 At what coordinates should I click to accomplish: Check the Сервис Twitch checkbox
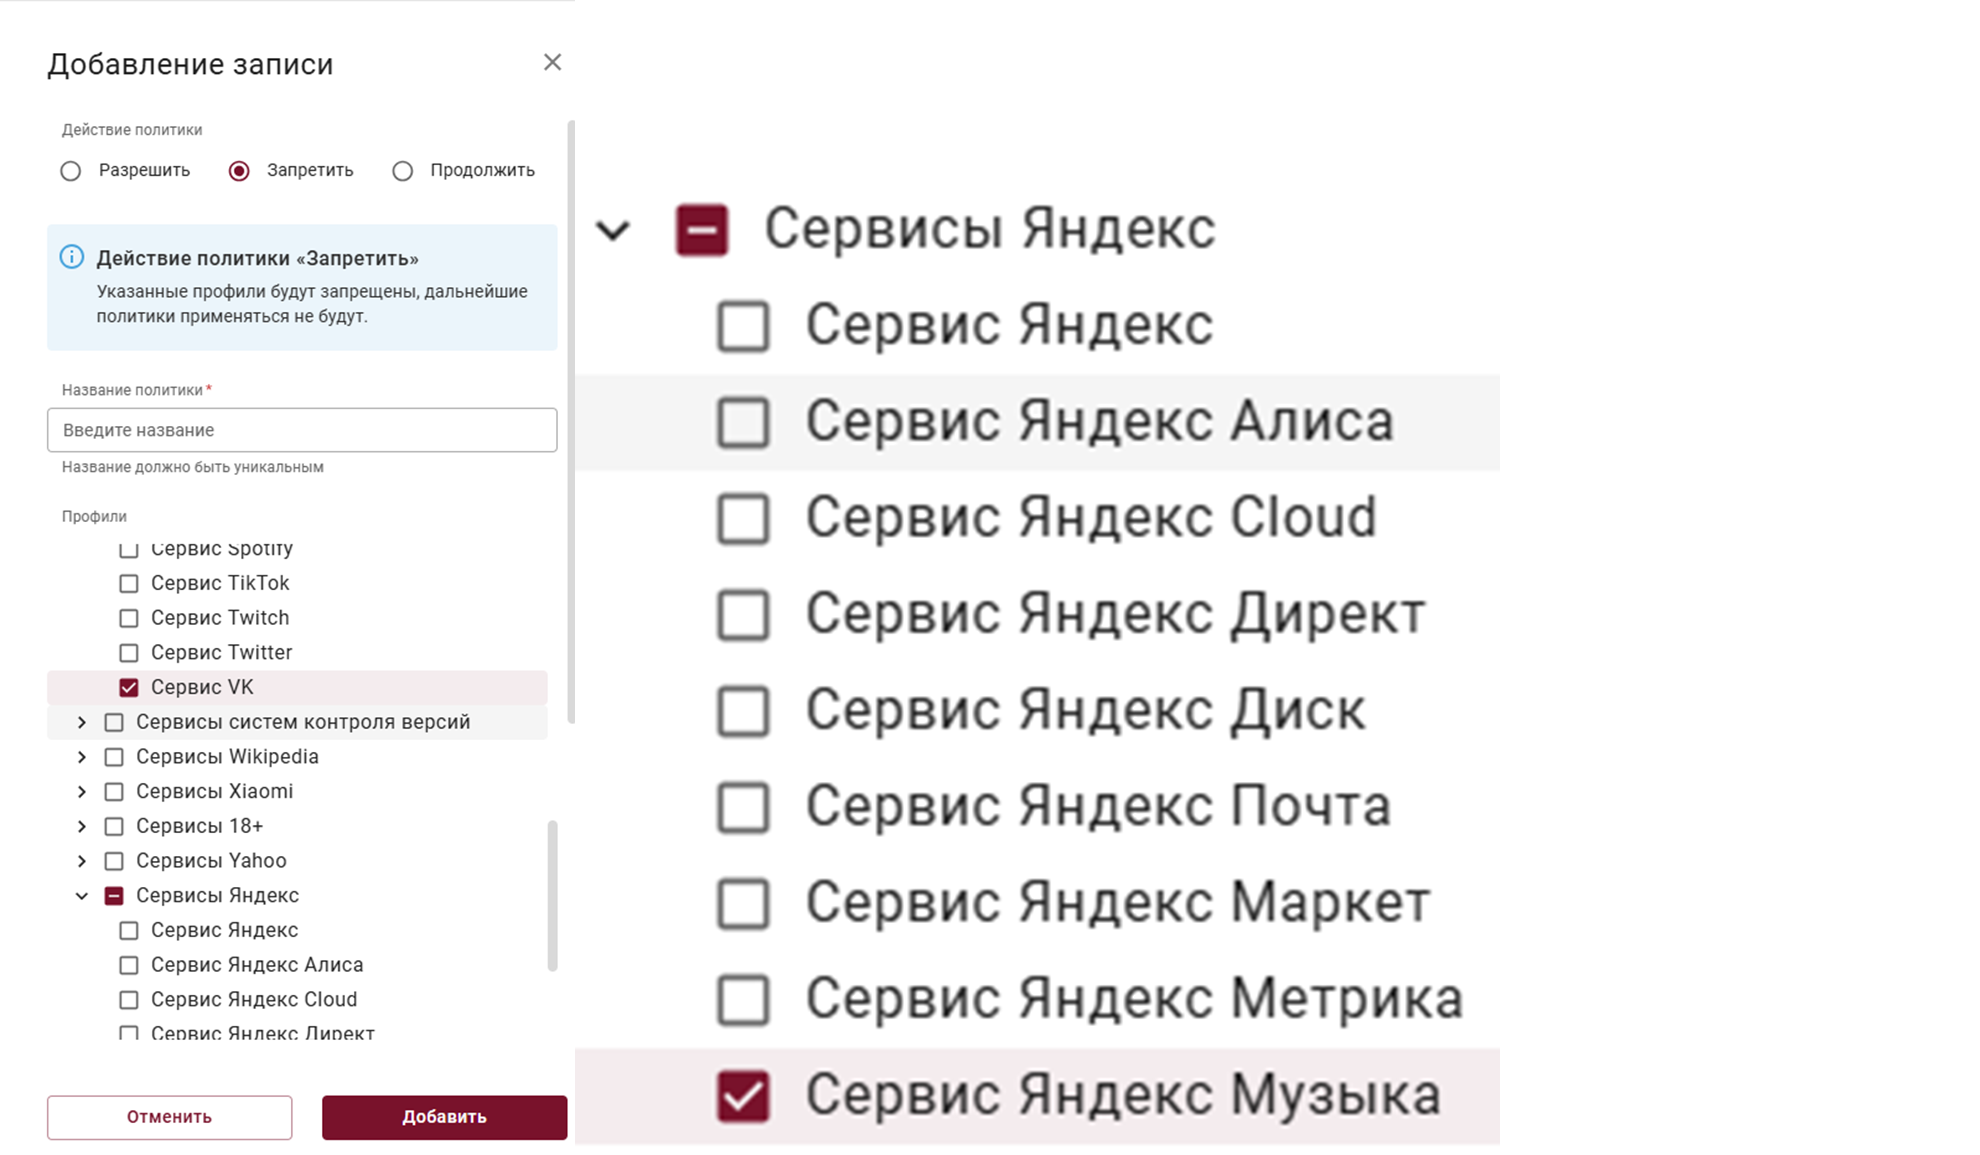click(129, 618)
